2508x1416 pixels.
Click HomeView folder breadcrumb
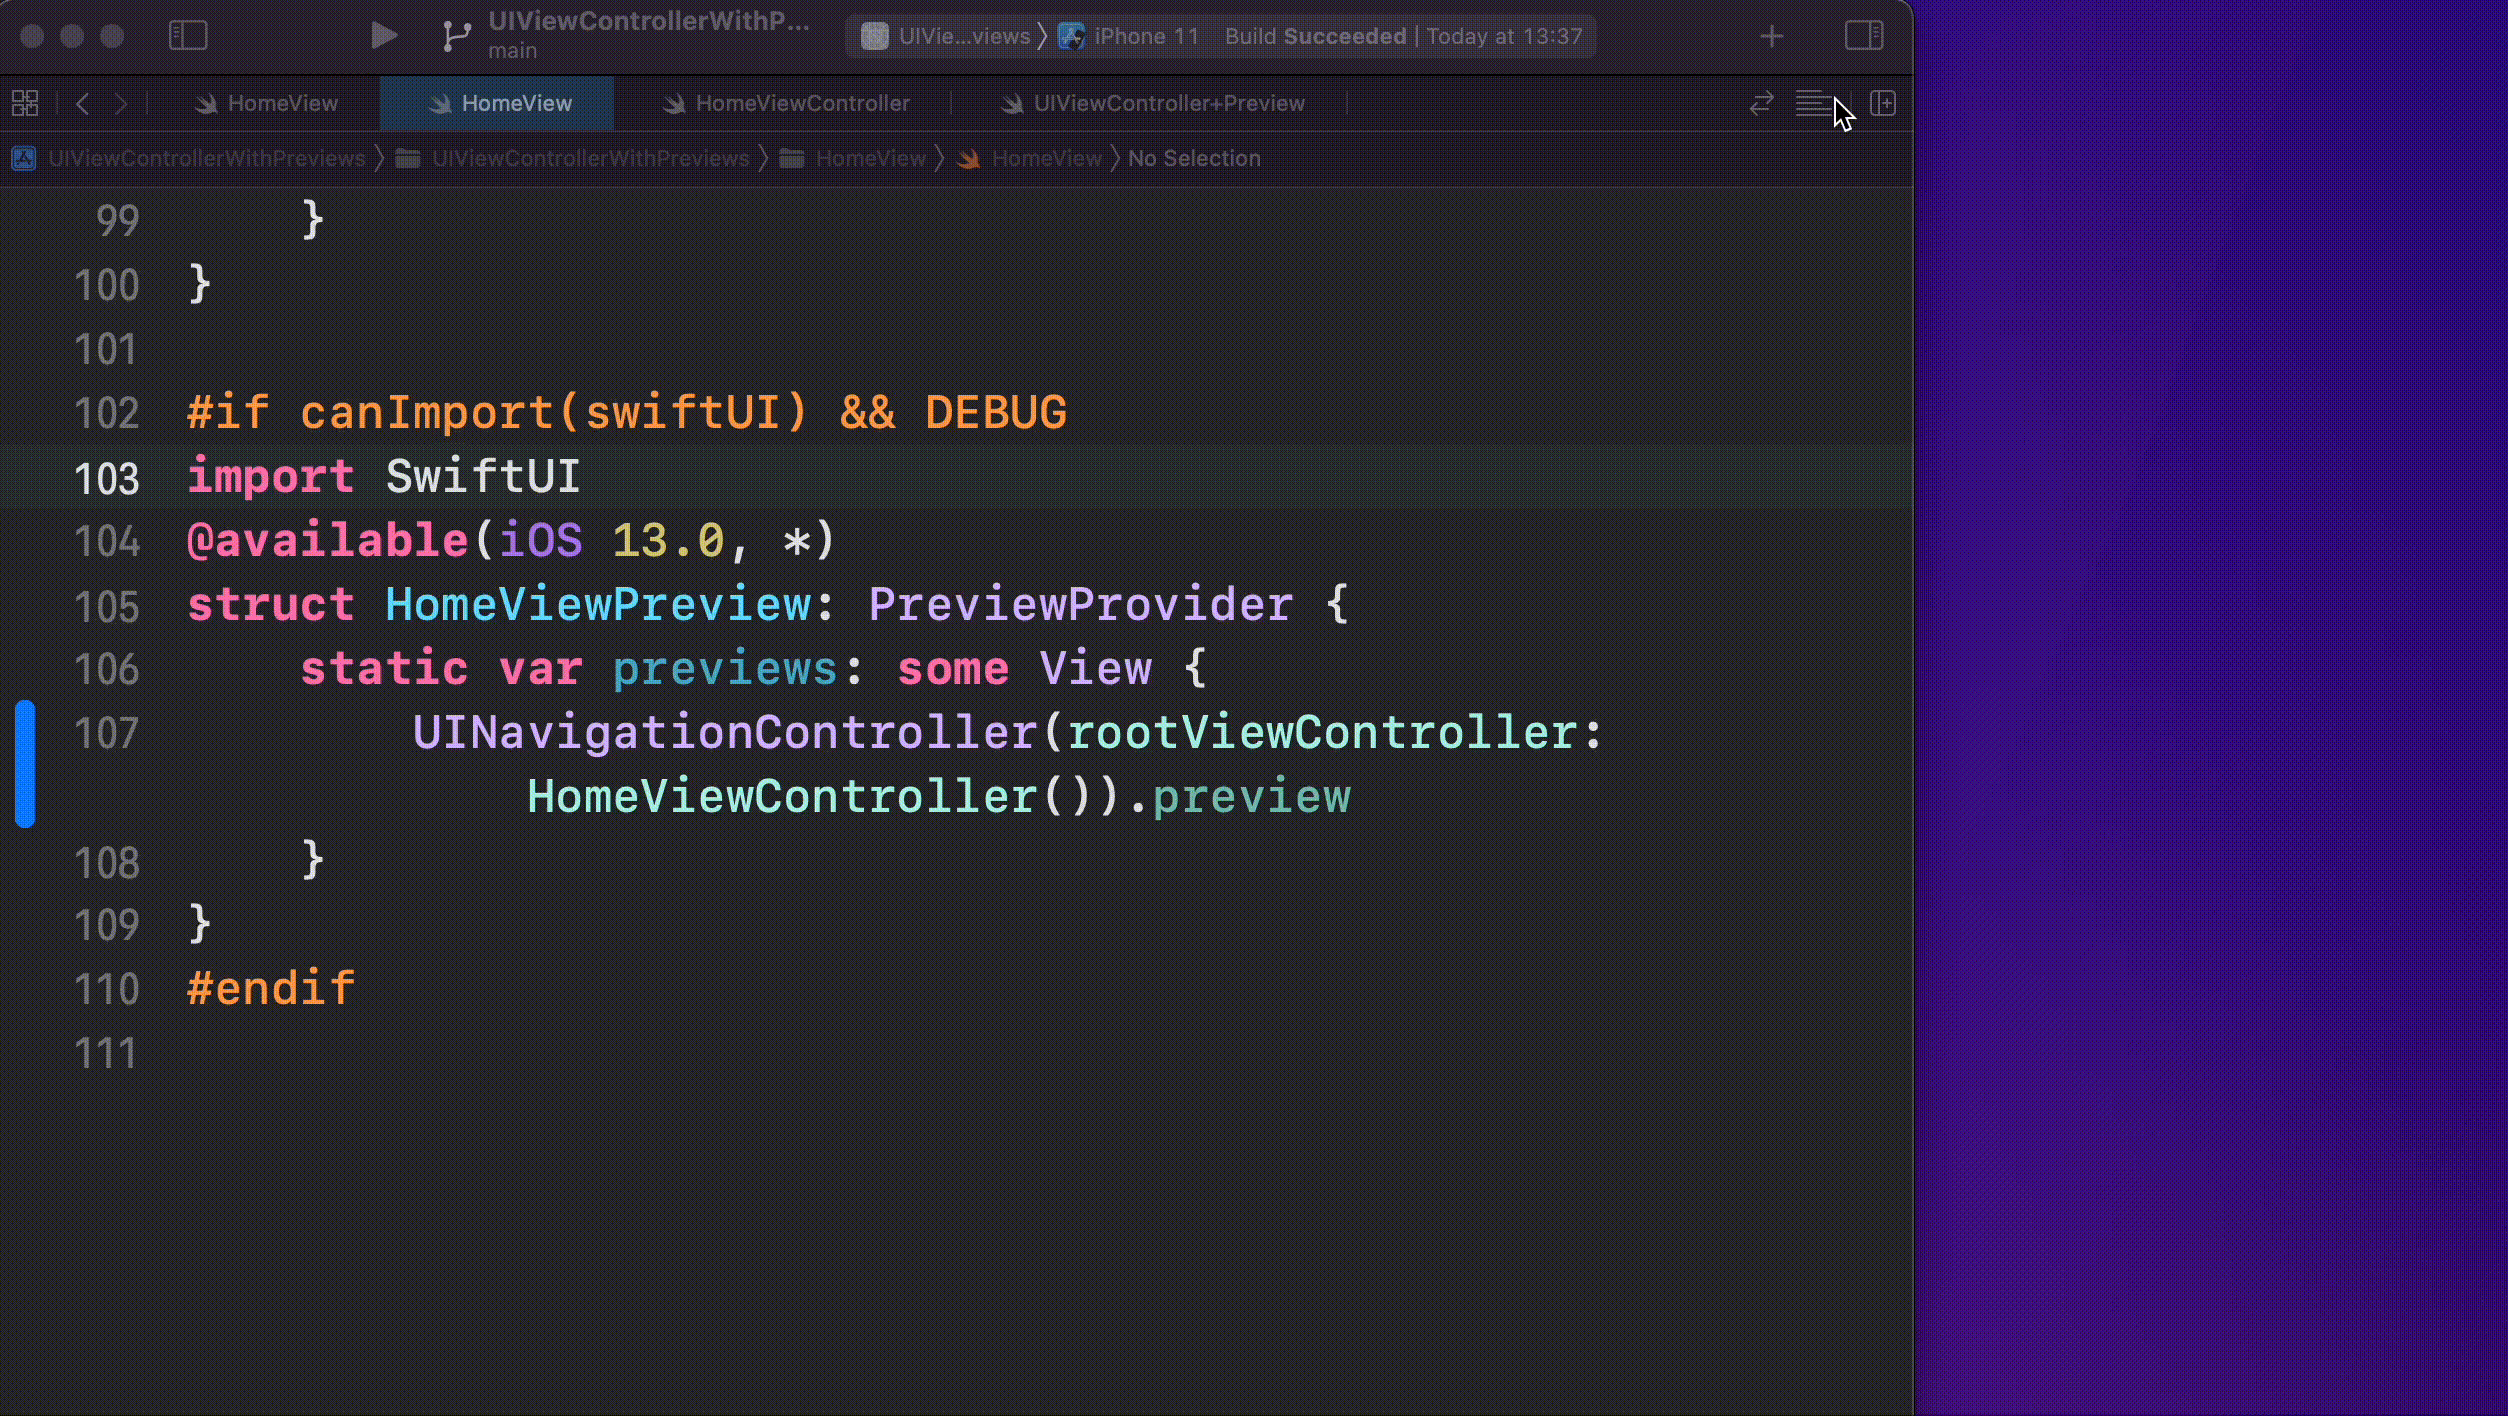click(x=853, y=158)
